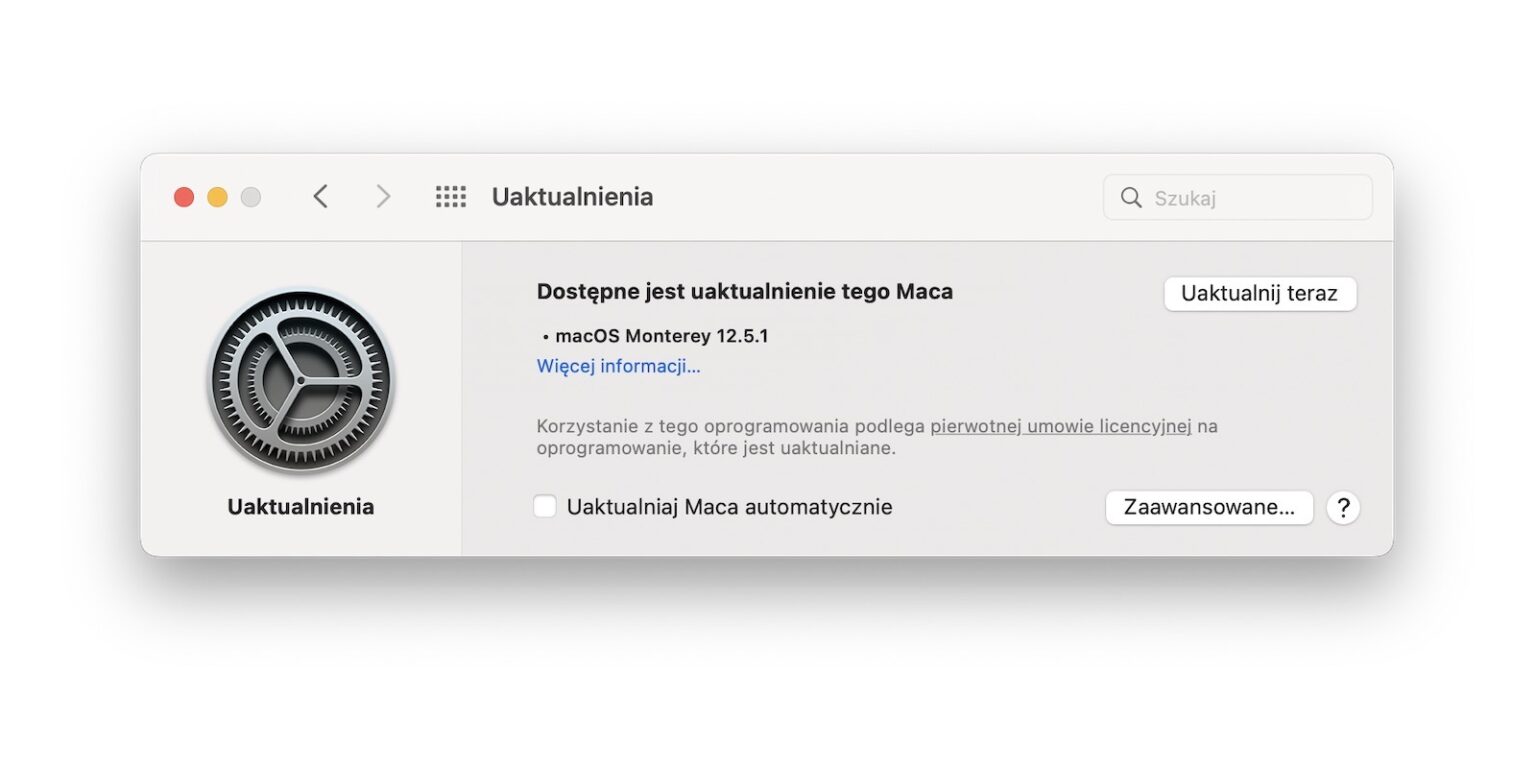Click the forward navigation arrow
Image resolution: width=1536 pixels, height=768 pixels.
383,196
